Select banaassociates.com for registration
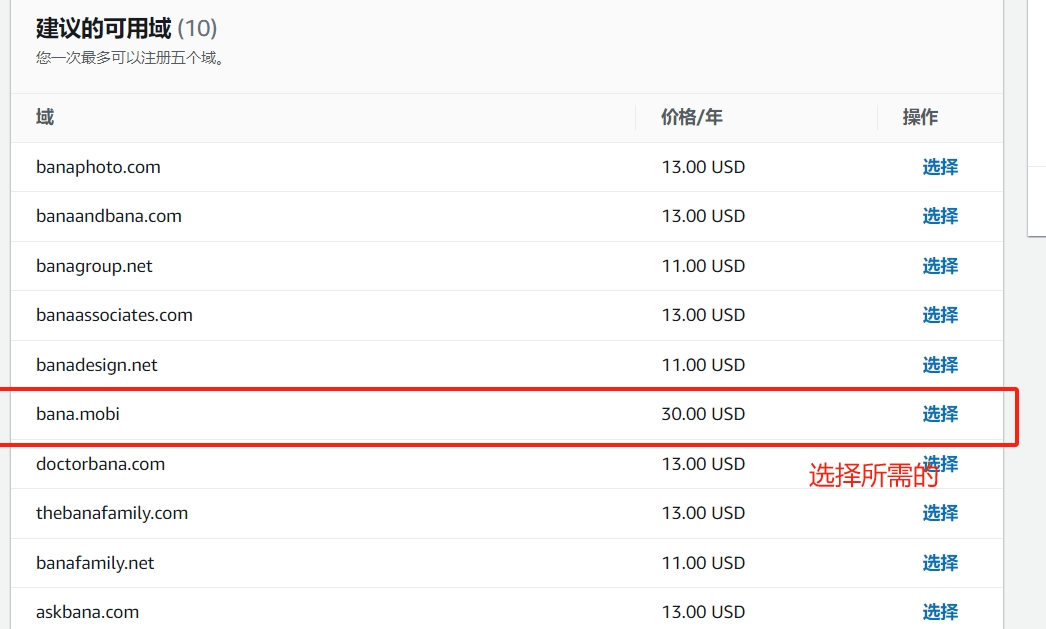 pos(940,315)
